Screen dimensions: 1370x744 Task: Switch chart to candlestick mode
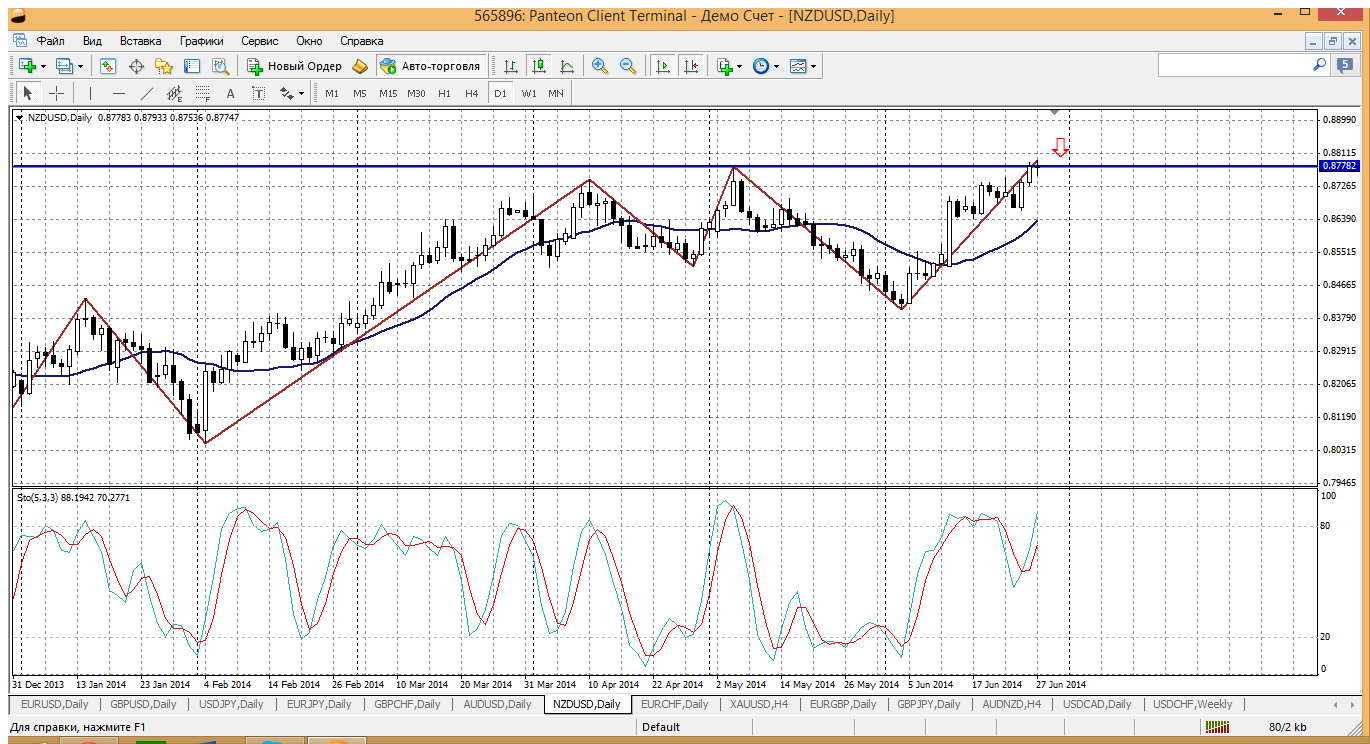(539, 66)
